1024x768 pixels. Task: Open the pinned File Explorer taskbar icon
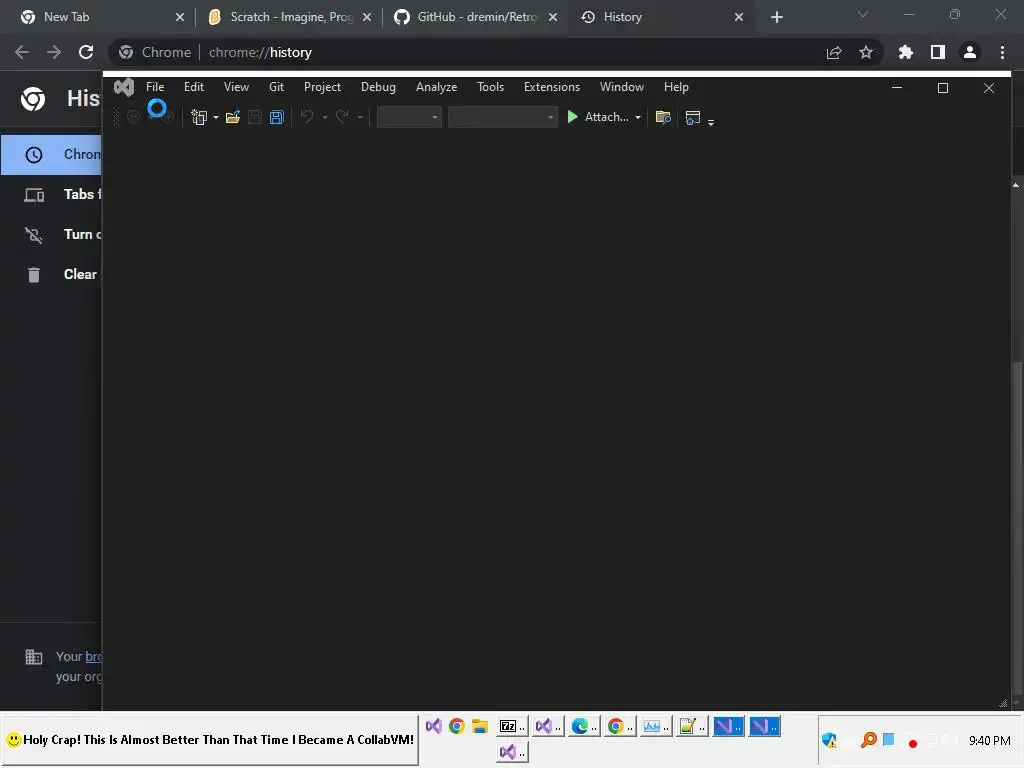(480, 726)
